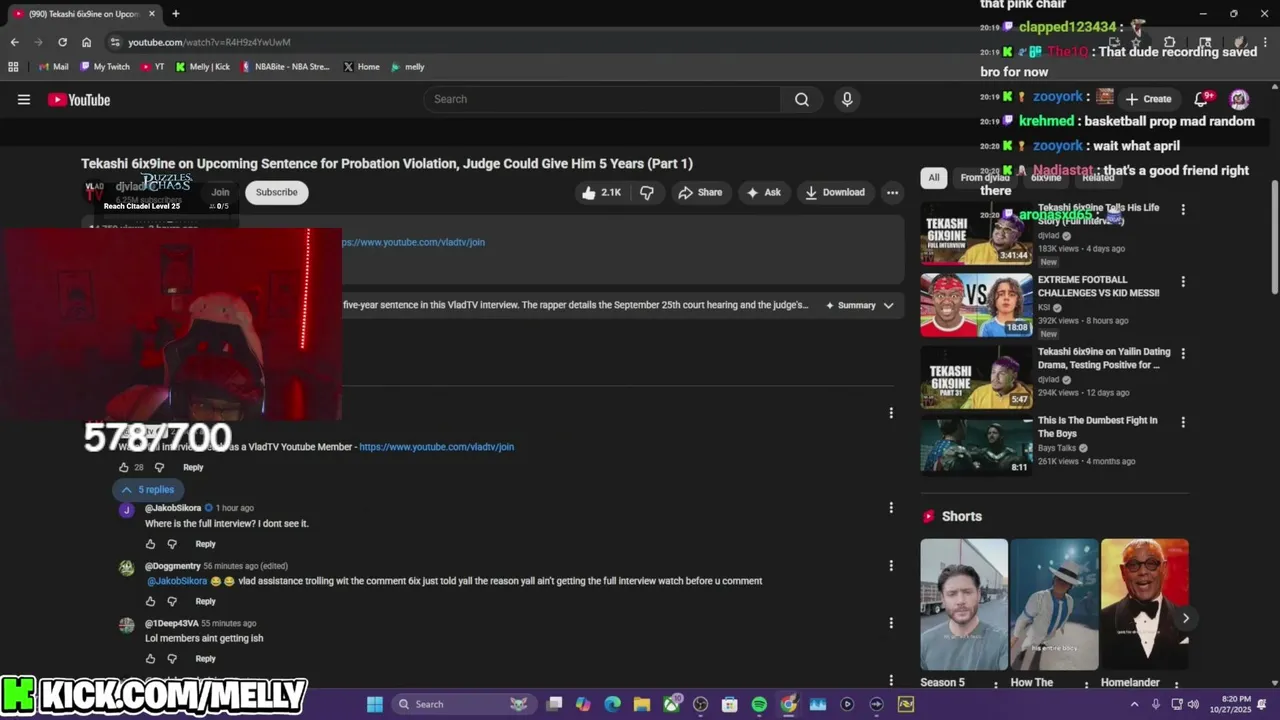Click the browser address bar URL
The width and height of the screenshot is (1280, 720).
coord(209,42)
